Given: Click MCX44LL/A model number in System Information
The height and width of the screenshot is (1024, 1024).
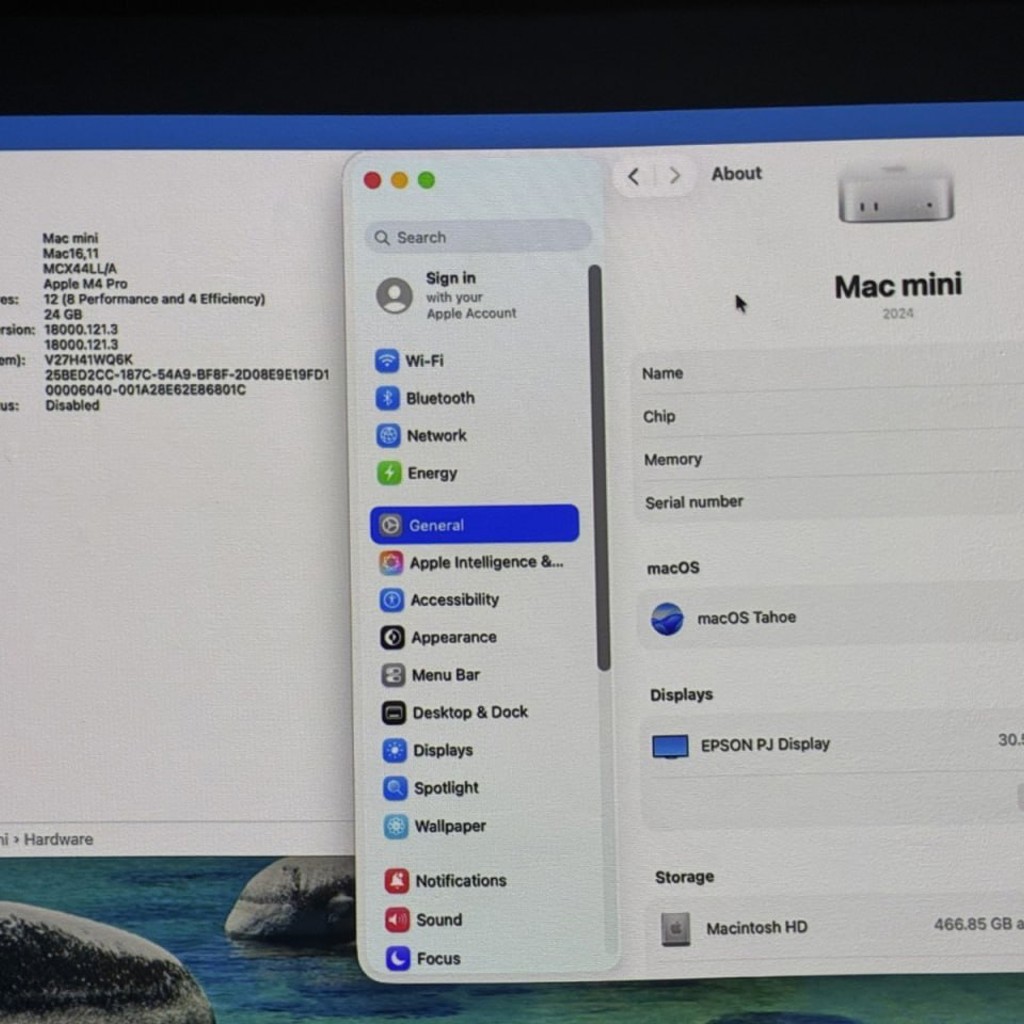Looking at the screenshot, I should 80,268.
